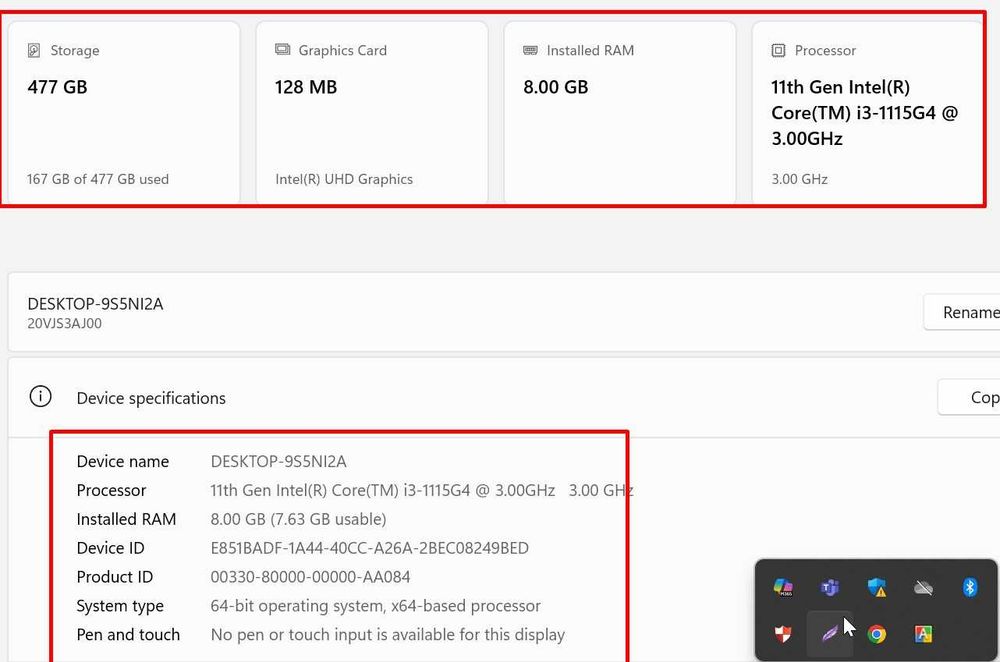Click the red McAfee shield icon
The width and height of the screenshot is (1000, 662).
(x=784, y=634)
